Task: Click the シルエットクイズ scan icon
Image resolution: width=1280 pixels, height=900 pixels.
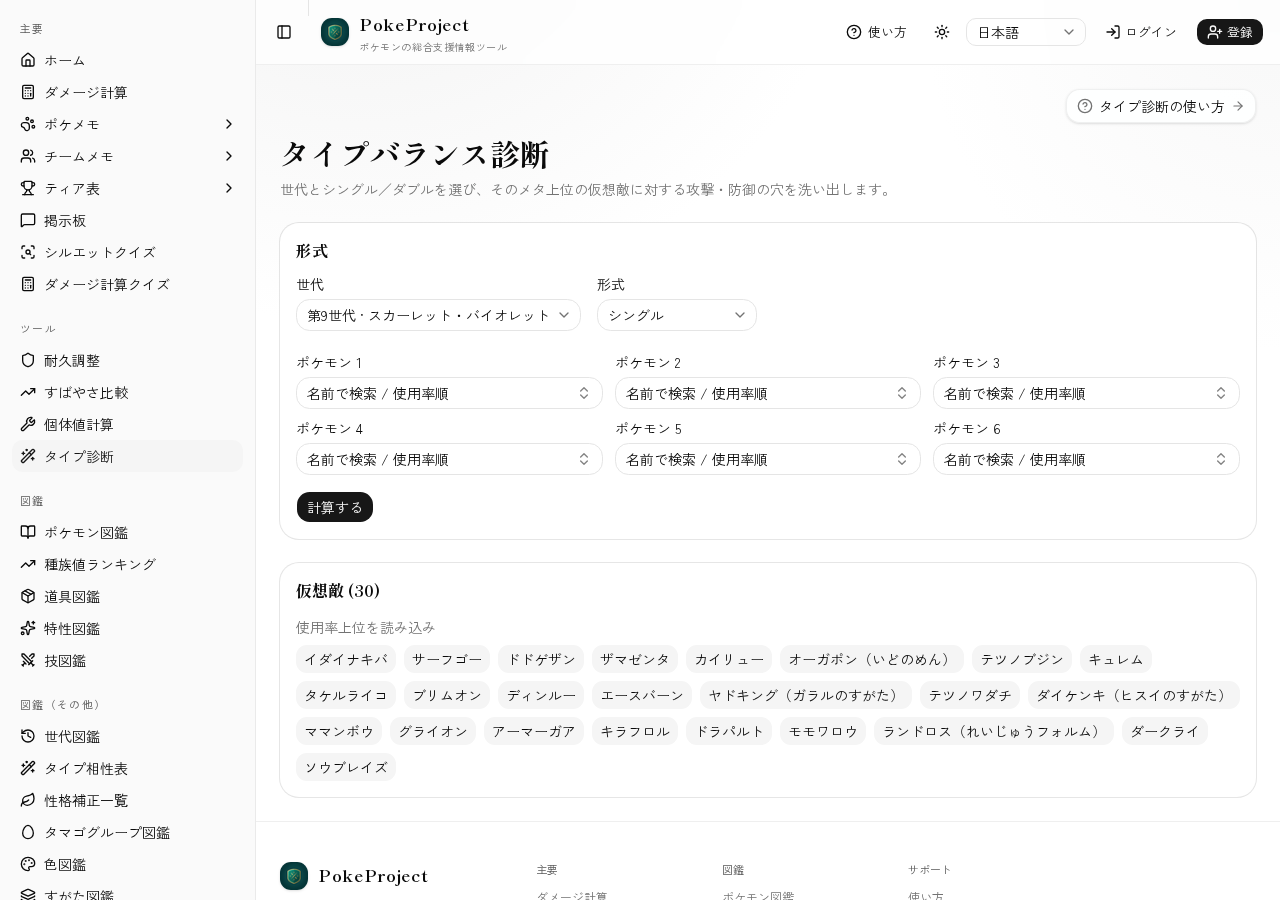Action: 28,252
